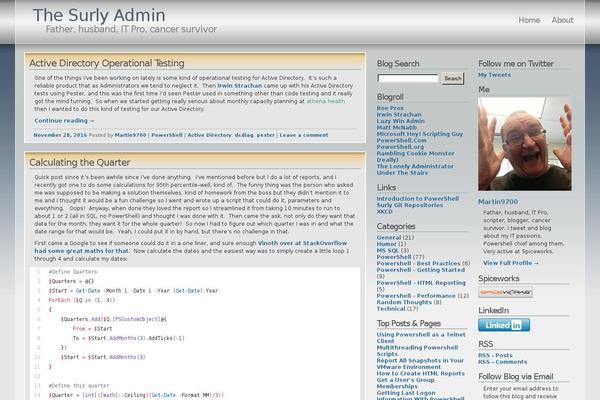Image resolution: width=600 pixels, height=400 pixels.
Task: Open Matt McNabb blogroll link
Action: click(396, 127)
